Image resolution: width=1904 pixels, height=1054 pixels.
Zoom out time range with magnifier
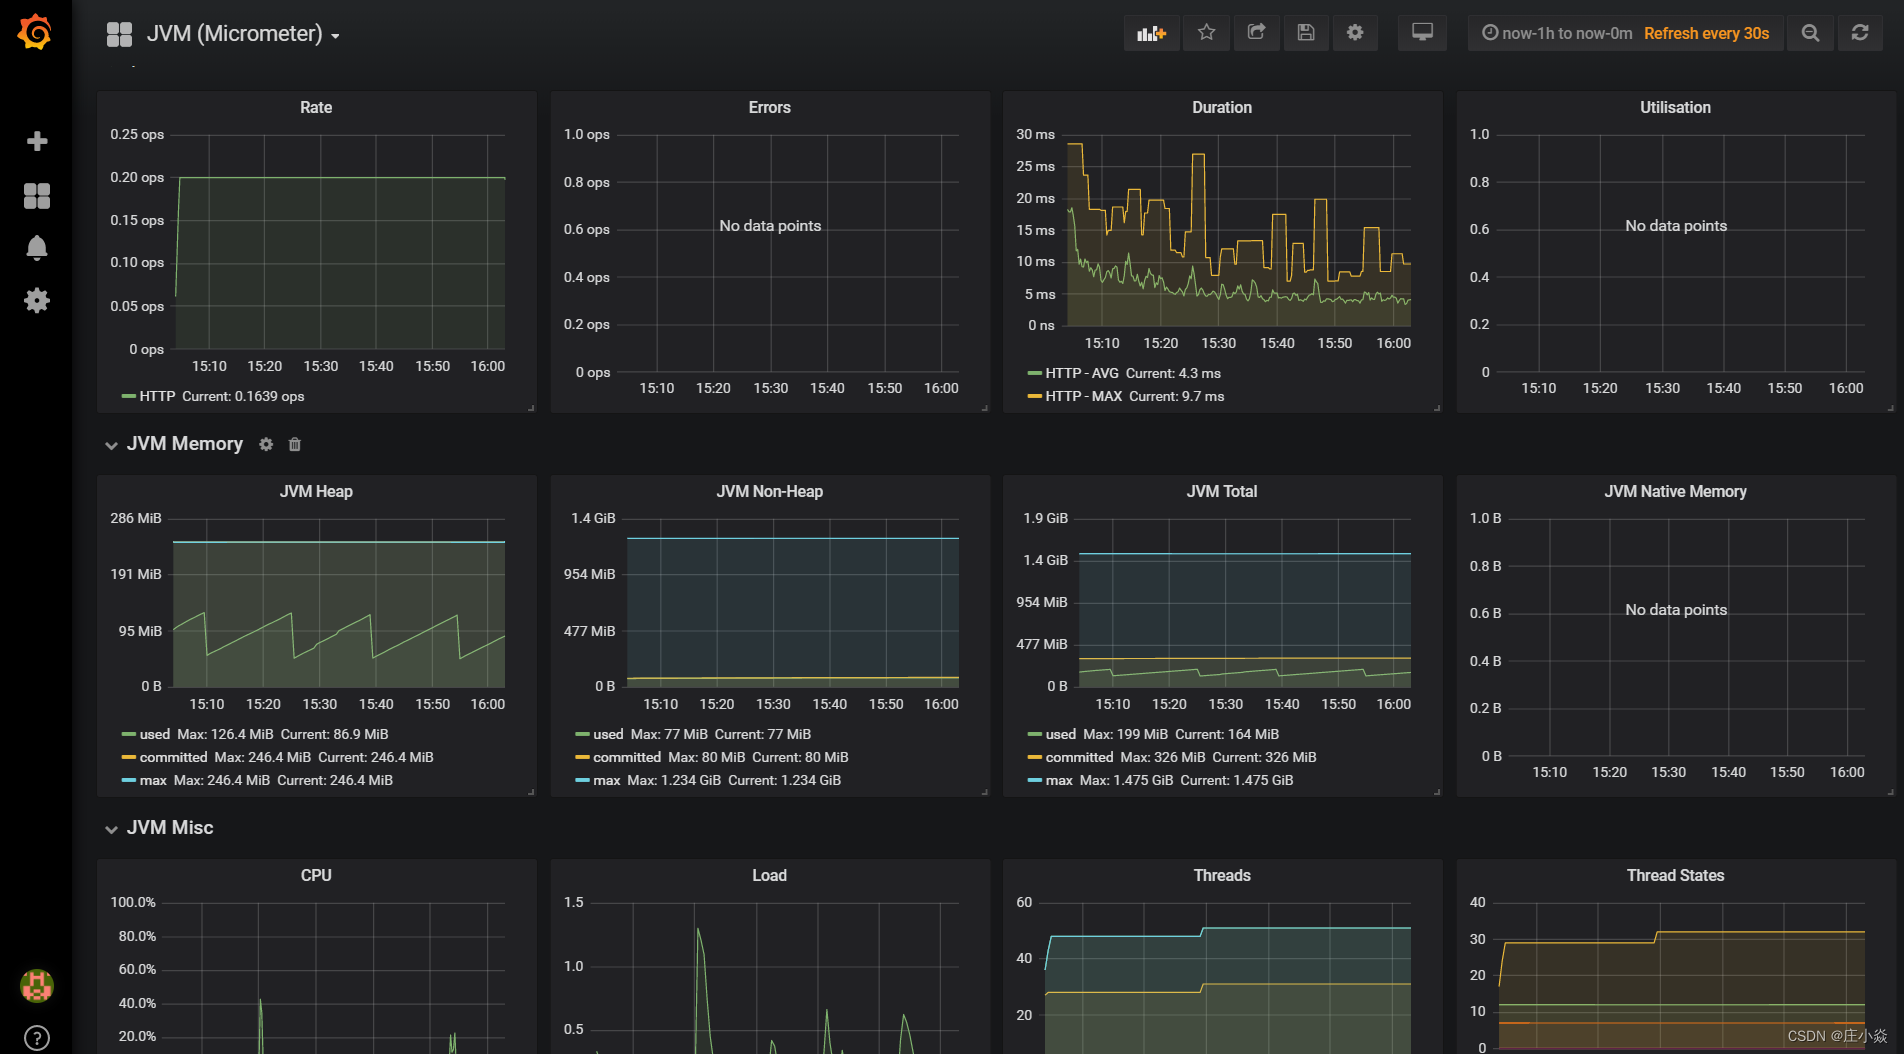[1810, 33]
